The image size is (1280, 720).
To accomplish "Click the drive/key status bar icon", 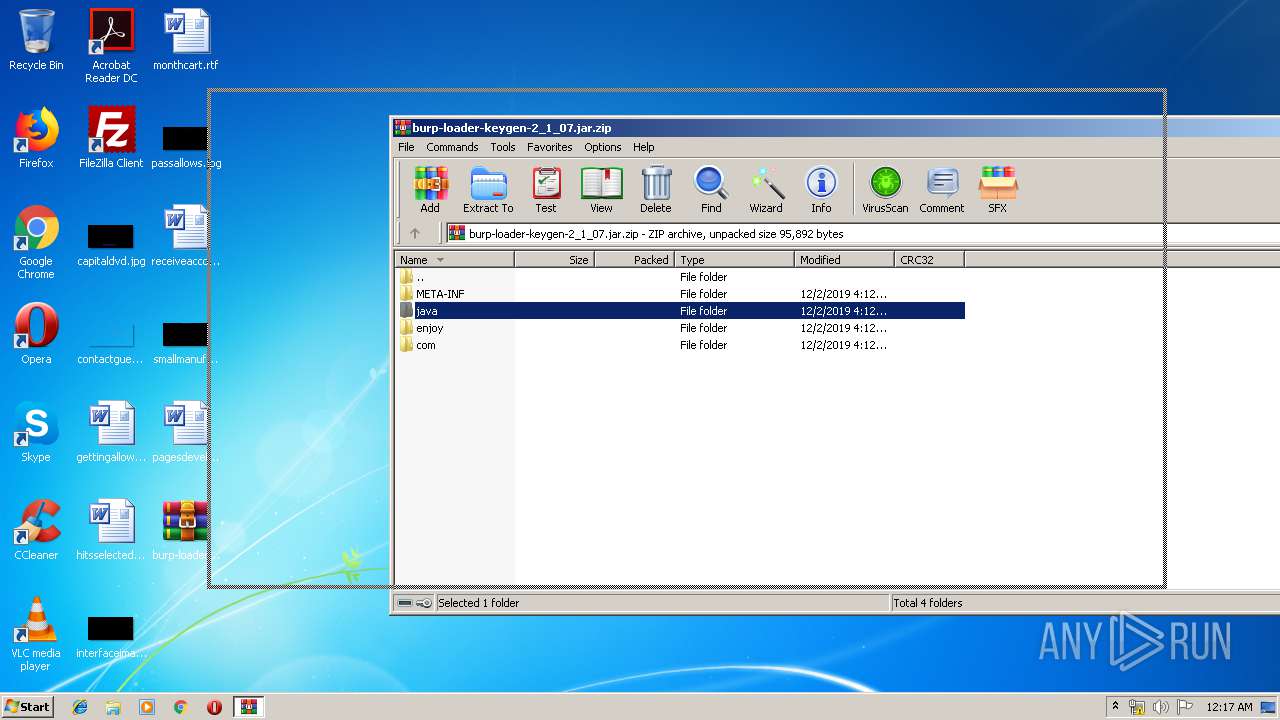I will pyautogui.click(x=414, y=603).
